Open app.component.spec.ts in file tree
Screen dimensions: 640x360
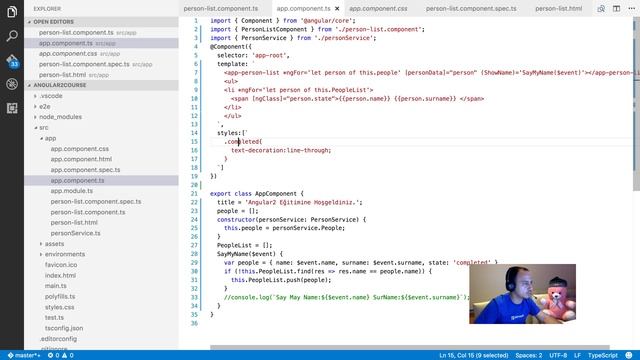85,170
